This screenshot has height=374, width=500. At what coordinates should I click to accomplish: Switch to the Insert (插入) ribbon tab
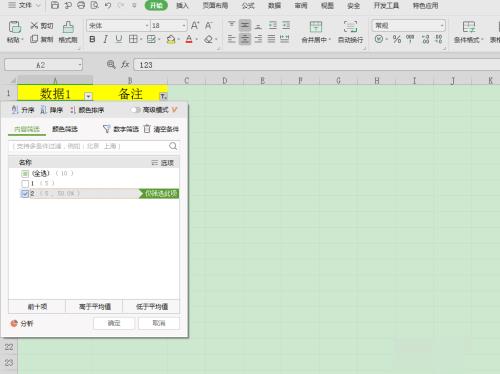point(182,5)
